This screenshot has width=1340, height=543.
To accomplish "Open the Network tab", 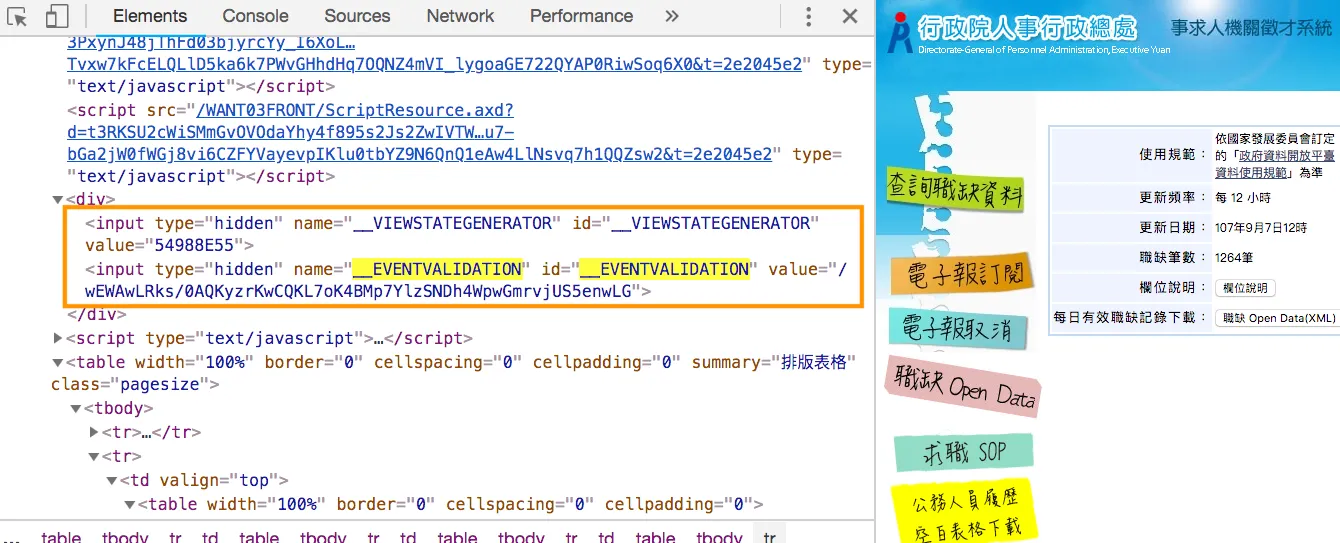I will tap(460, 16).
